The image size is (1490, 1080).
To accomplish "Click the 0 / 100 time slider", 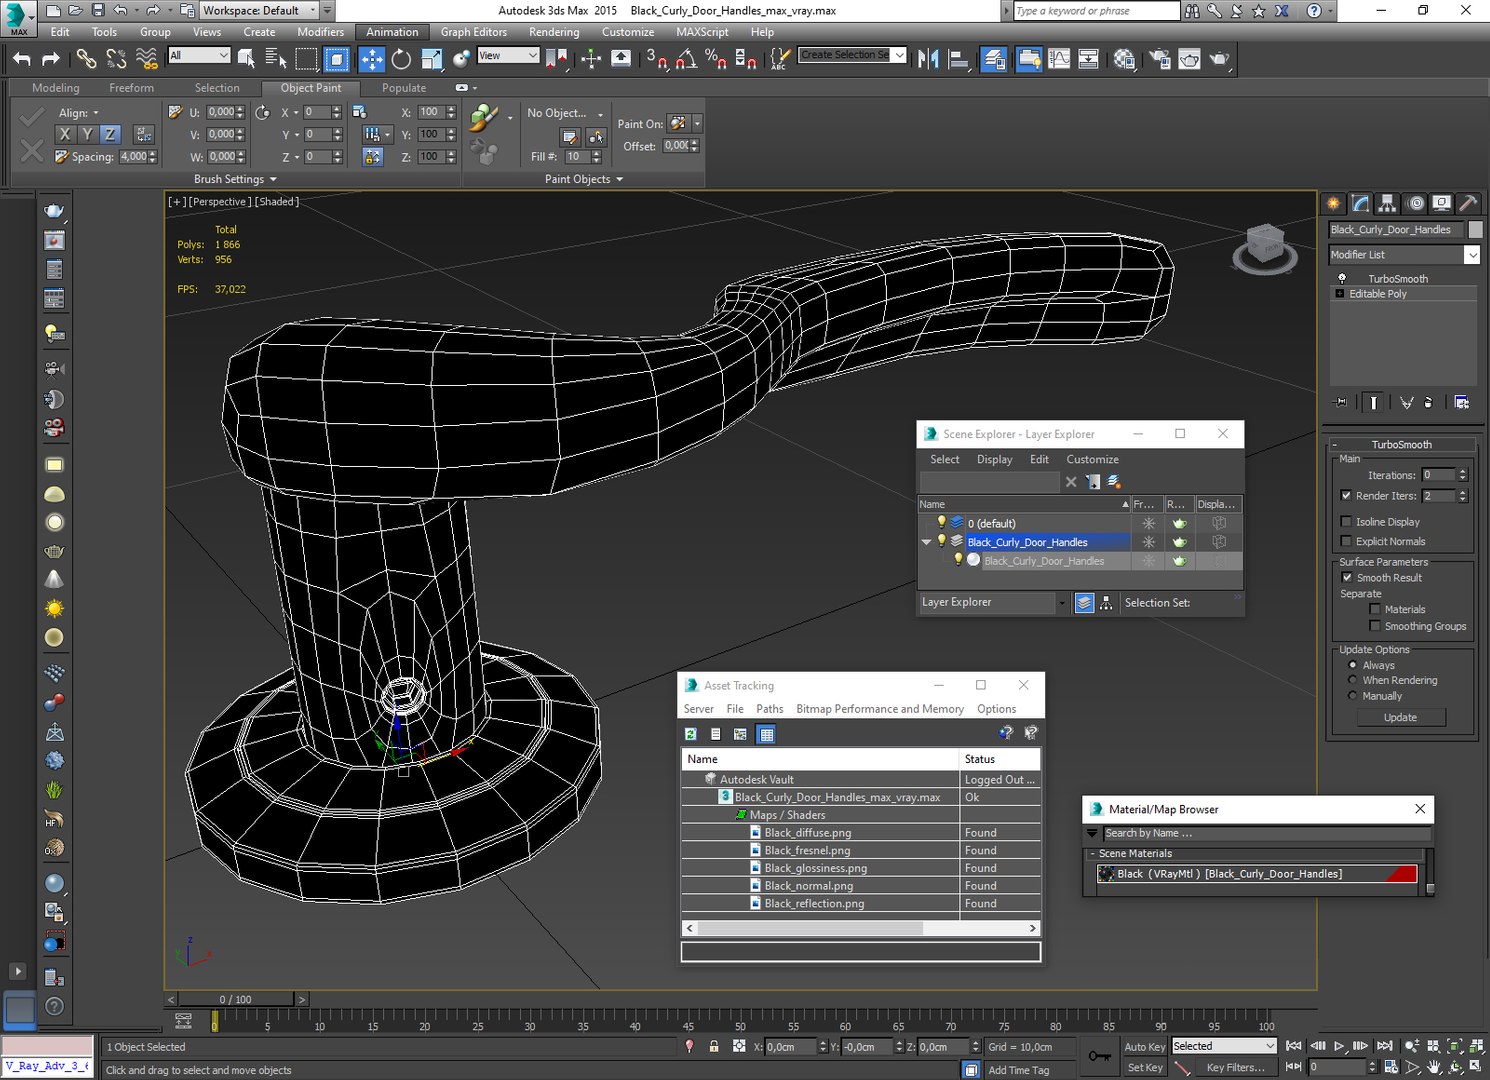I will coord(236,999).
